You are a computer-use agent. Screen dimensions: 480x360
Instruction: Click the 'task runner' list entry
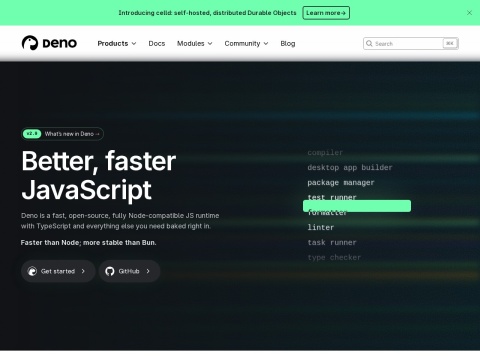pyautogui.click(x=332, y=242)
